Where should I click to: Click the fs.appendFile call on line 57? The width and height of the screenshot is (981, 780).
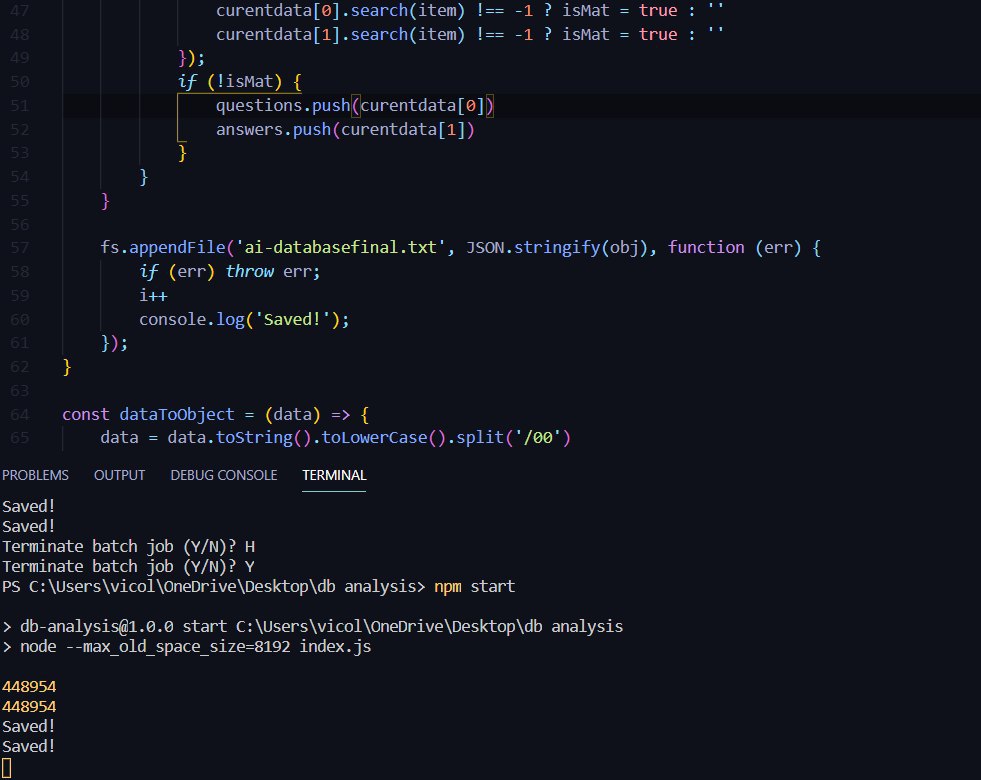(163, 248)
